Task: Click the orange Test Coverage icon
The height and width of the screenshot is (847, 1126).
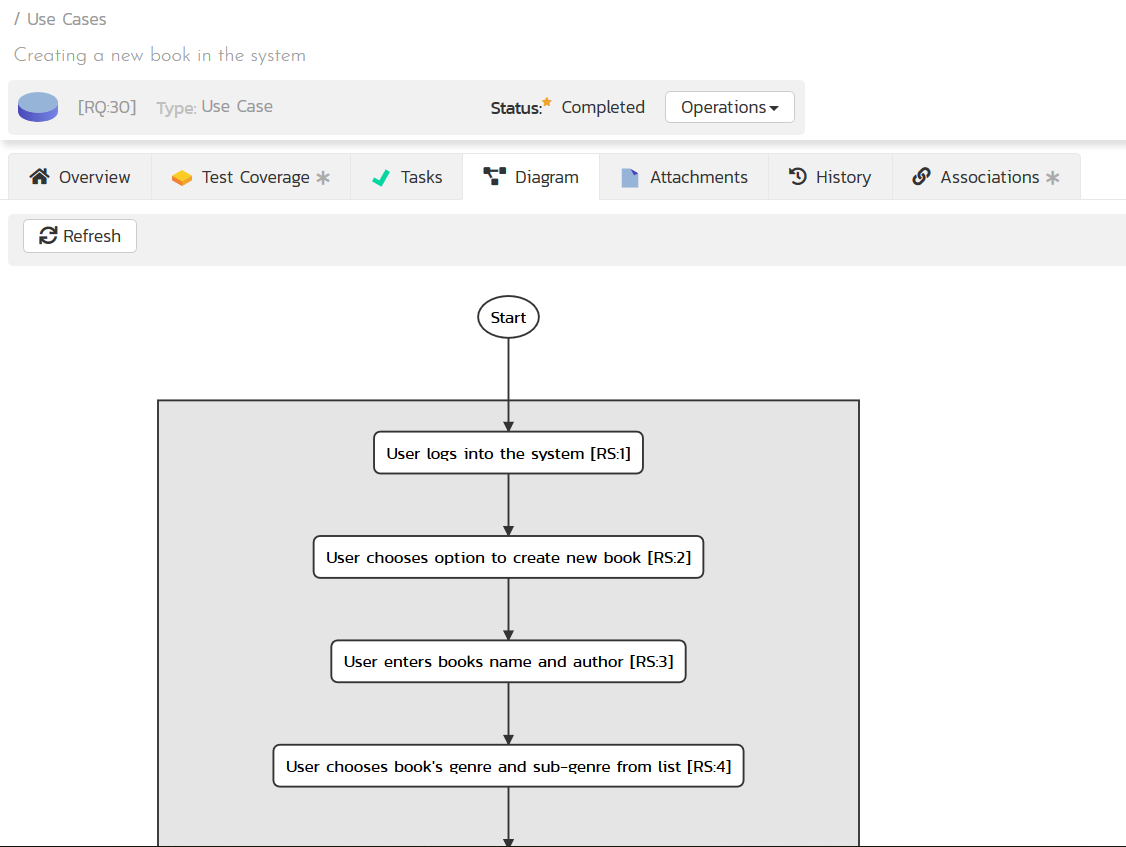Action: point(181,177)
